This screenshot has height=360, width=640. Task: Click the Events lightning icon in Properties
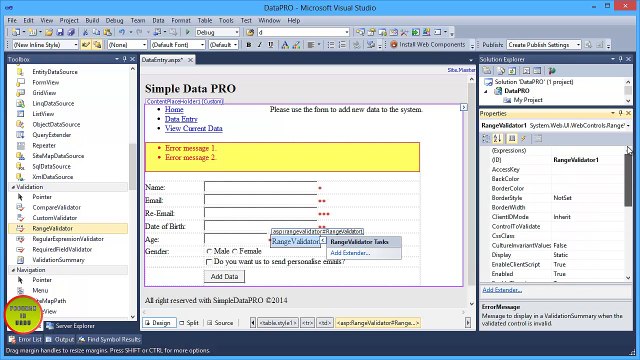coord(523,139)
